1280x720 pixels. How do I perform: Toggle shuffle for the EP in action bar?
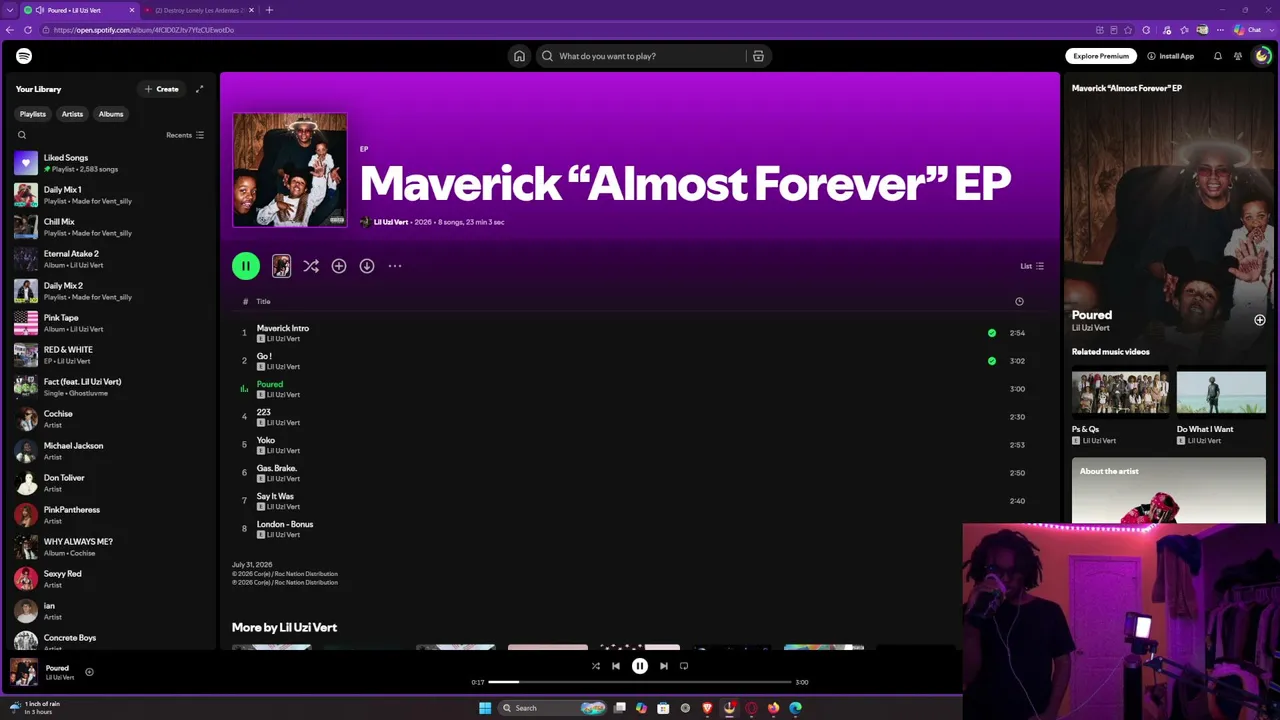tap(311, 266)
